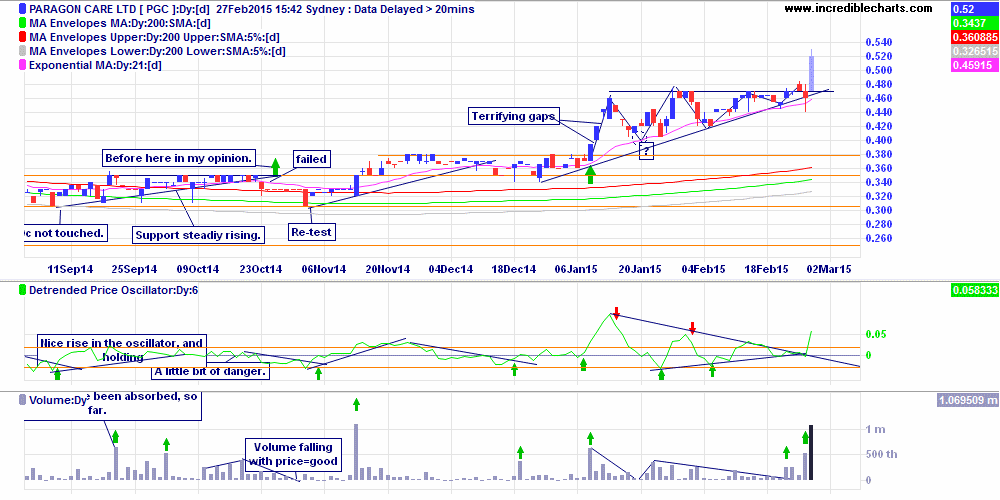Click the 23Oct14 date axis label

pyautogui.click(x=261, y=270)
